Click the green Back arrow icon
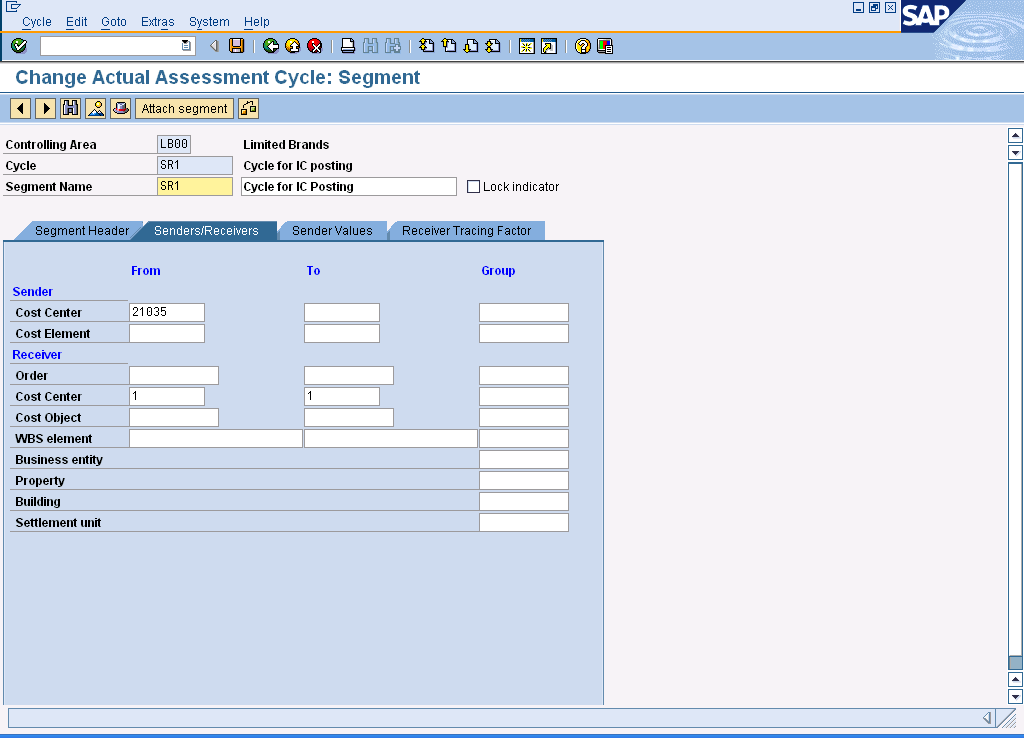Screen dimensions: 1024x738 [x=270, y=46]
